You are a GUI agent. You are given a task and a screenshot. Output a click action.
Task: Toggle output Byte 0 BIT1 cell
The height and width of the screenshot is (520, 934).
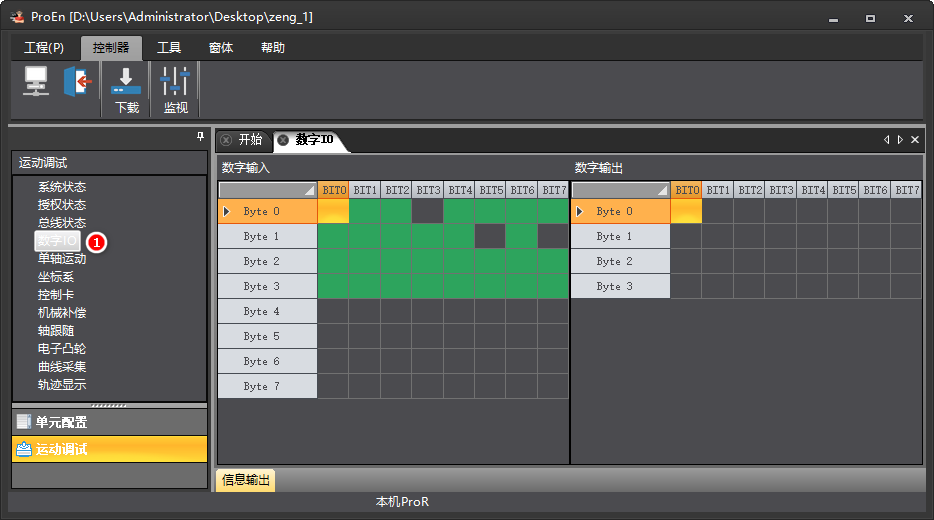pos(718,211)
